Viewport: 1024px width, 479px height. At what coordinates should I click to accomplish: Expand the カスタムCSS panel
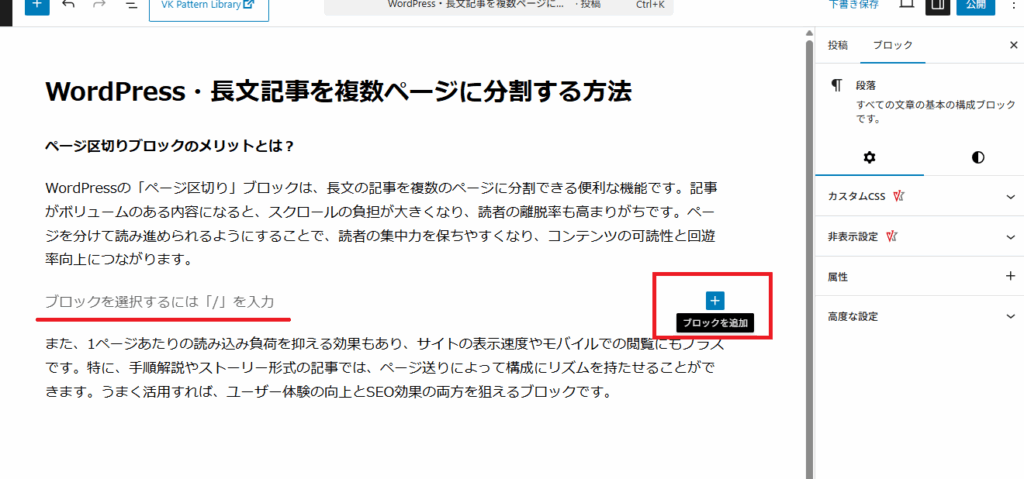click(x=920, y=197)
